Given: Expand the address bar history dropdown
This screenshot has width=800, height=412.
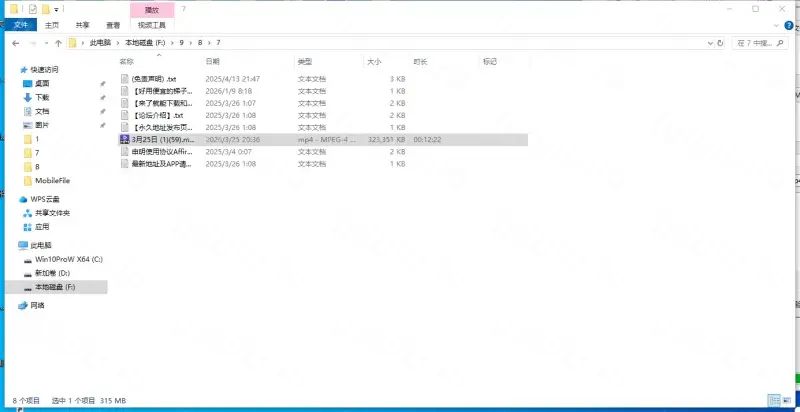Looking at the screenshot, I should click(708, 43).
